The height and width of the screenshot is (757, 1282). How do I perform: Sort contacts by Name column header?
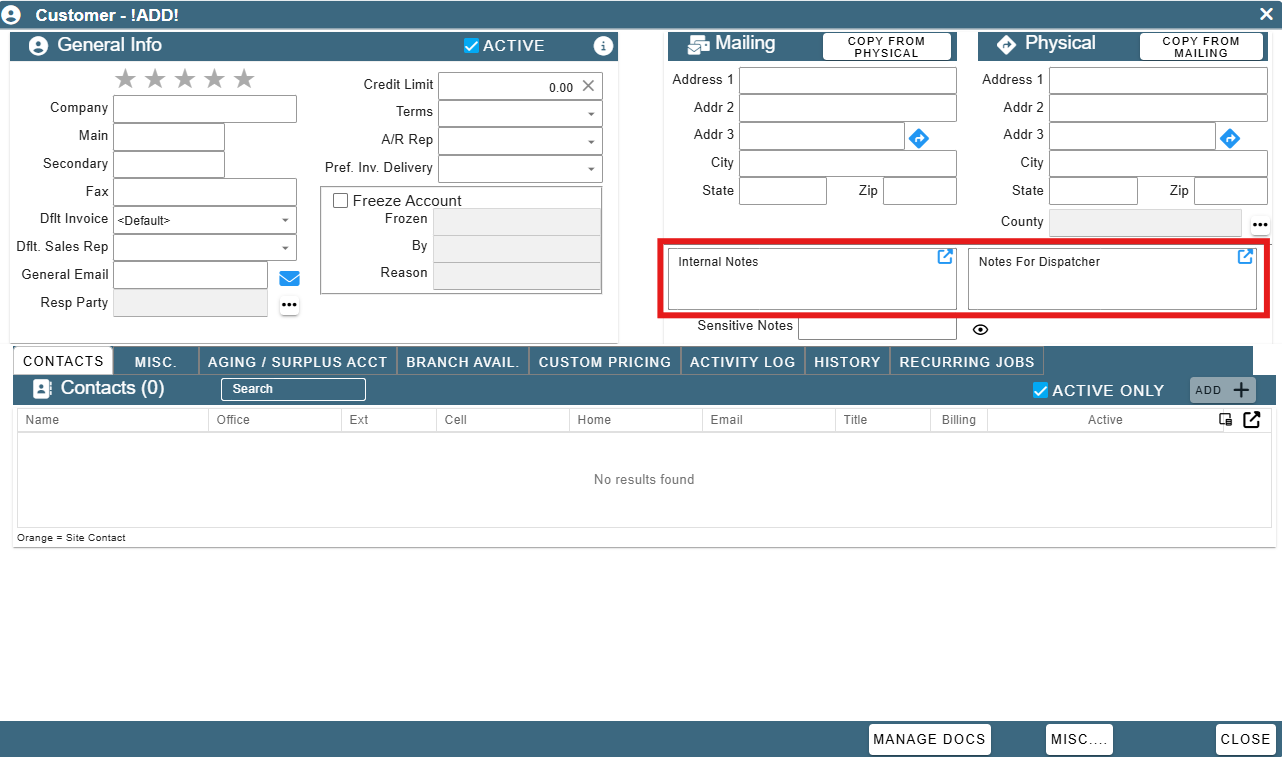click(x=112, y=420)
